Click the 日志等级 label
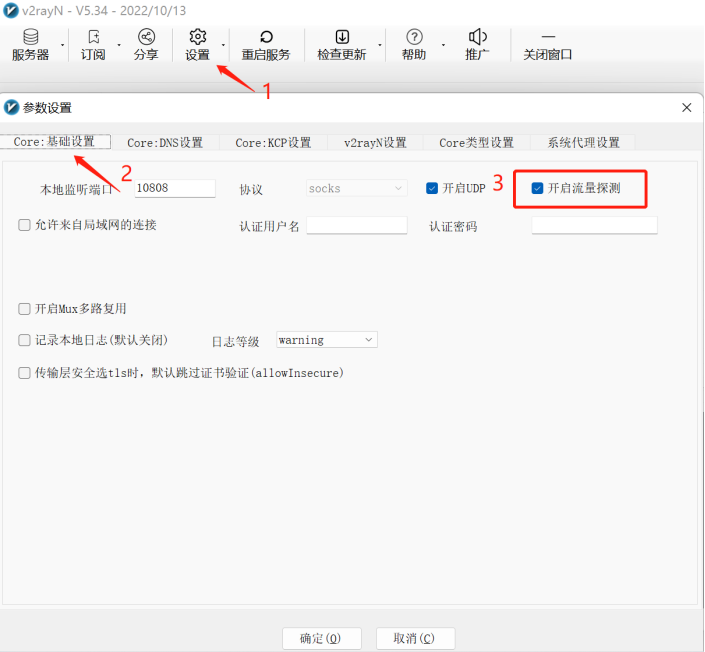 (236, 342)
